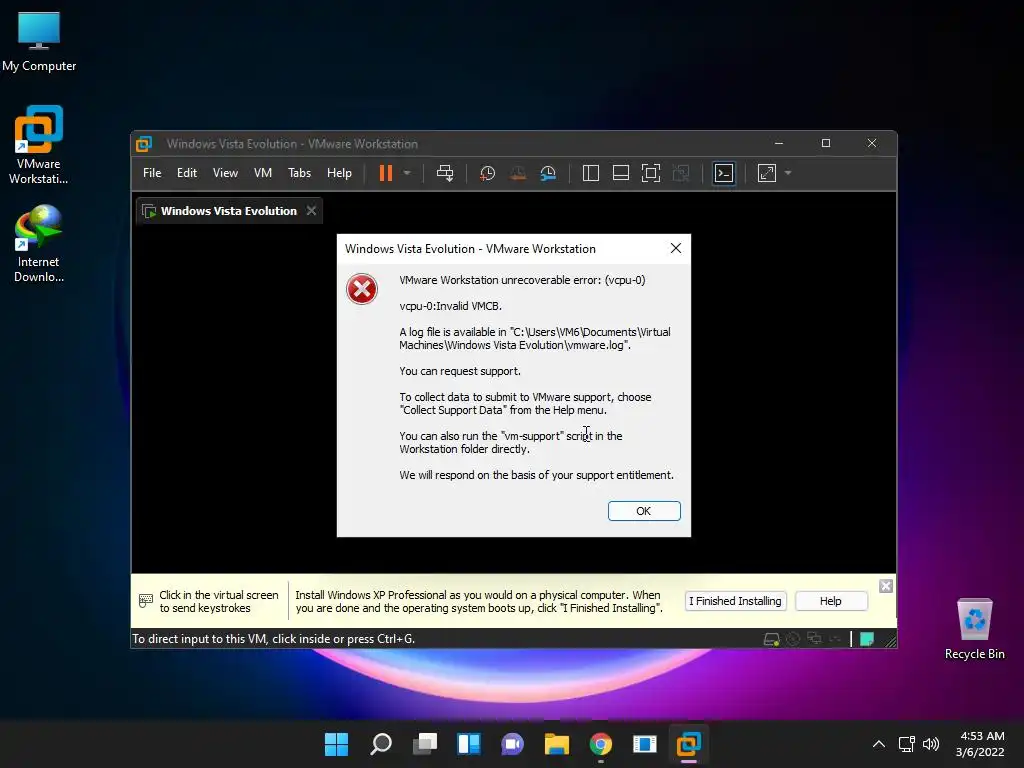1024x768 pixels.
Task: Click the network adapter status bar icon
Action: point(814,639)
